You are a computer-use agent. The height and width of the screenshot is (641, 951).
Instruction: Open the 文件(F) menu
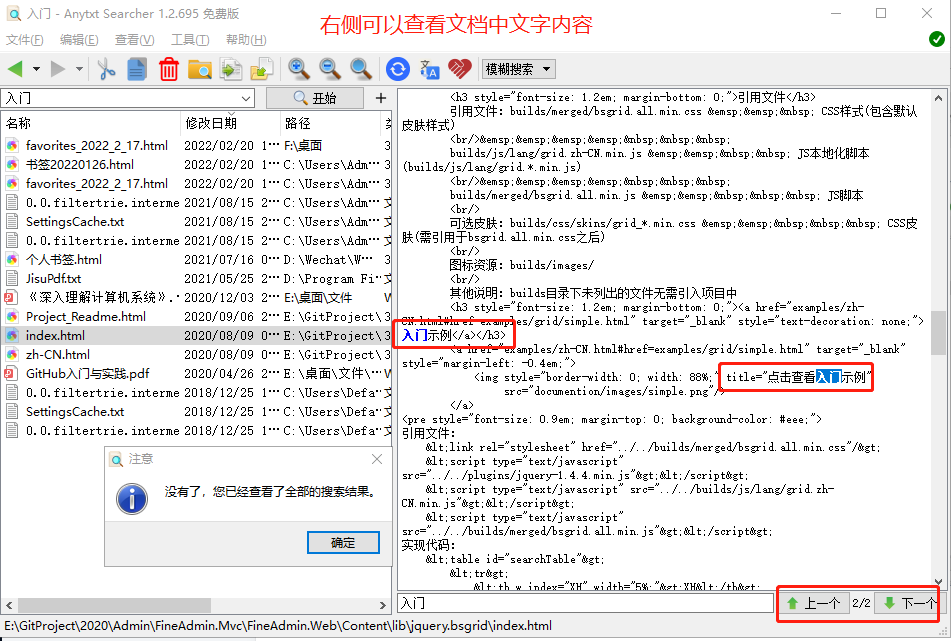coord(24,40)
